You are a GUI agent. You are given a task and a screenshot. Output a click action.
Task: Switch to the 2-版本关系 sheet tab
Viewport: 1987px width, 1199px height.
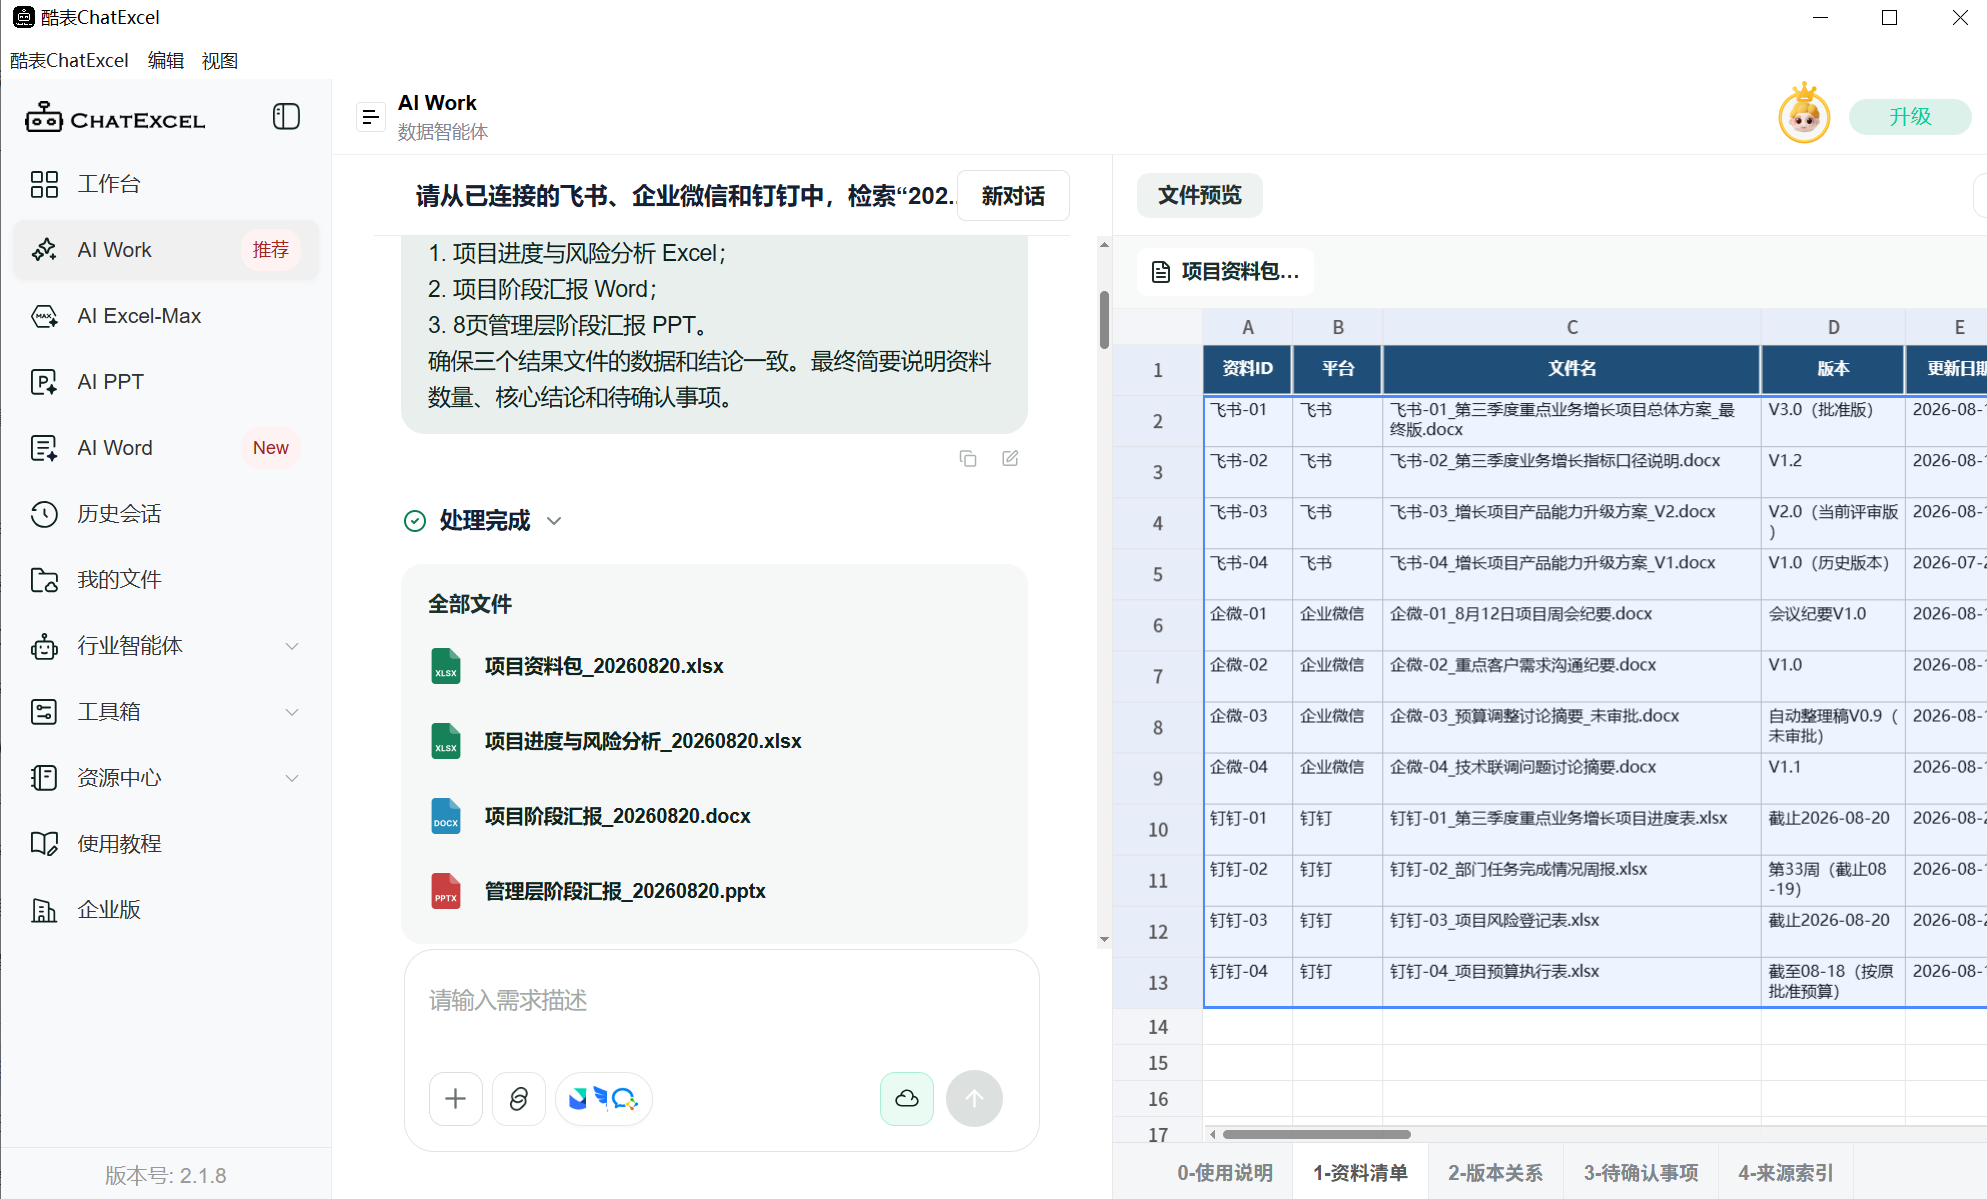(x=1496, y=1173)
